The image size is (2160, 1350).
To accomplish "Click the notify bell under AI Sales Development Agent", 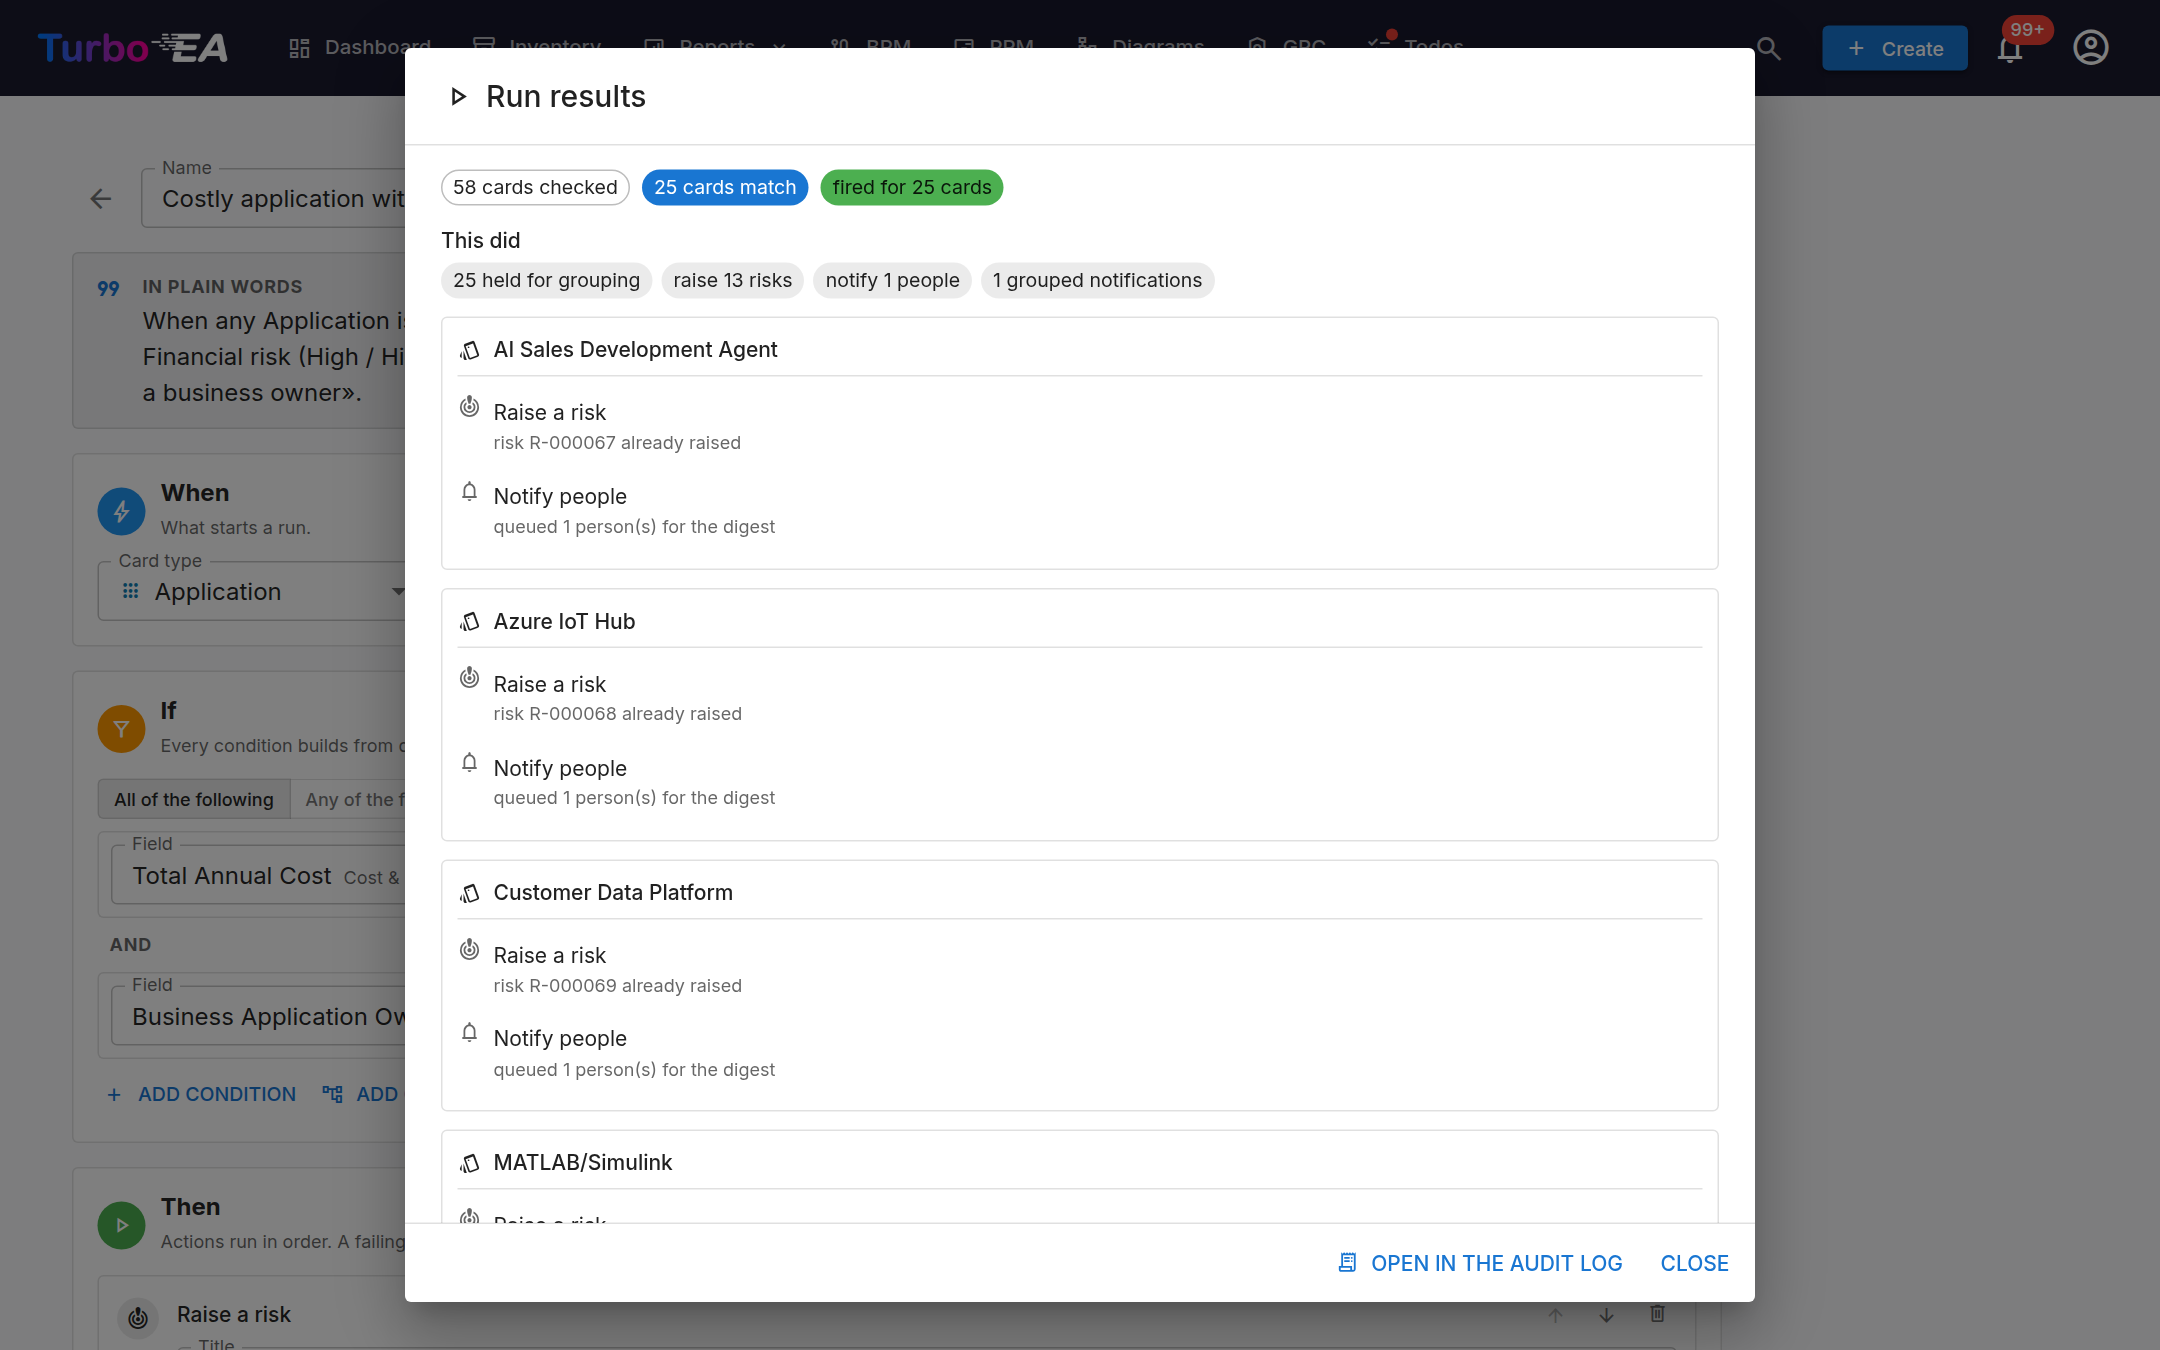I will pos(469,491).
